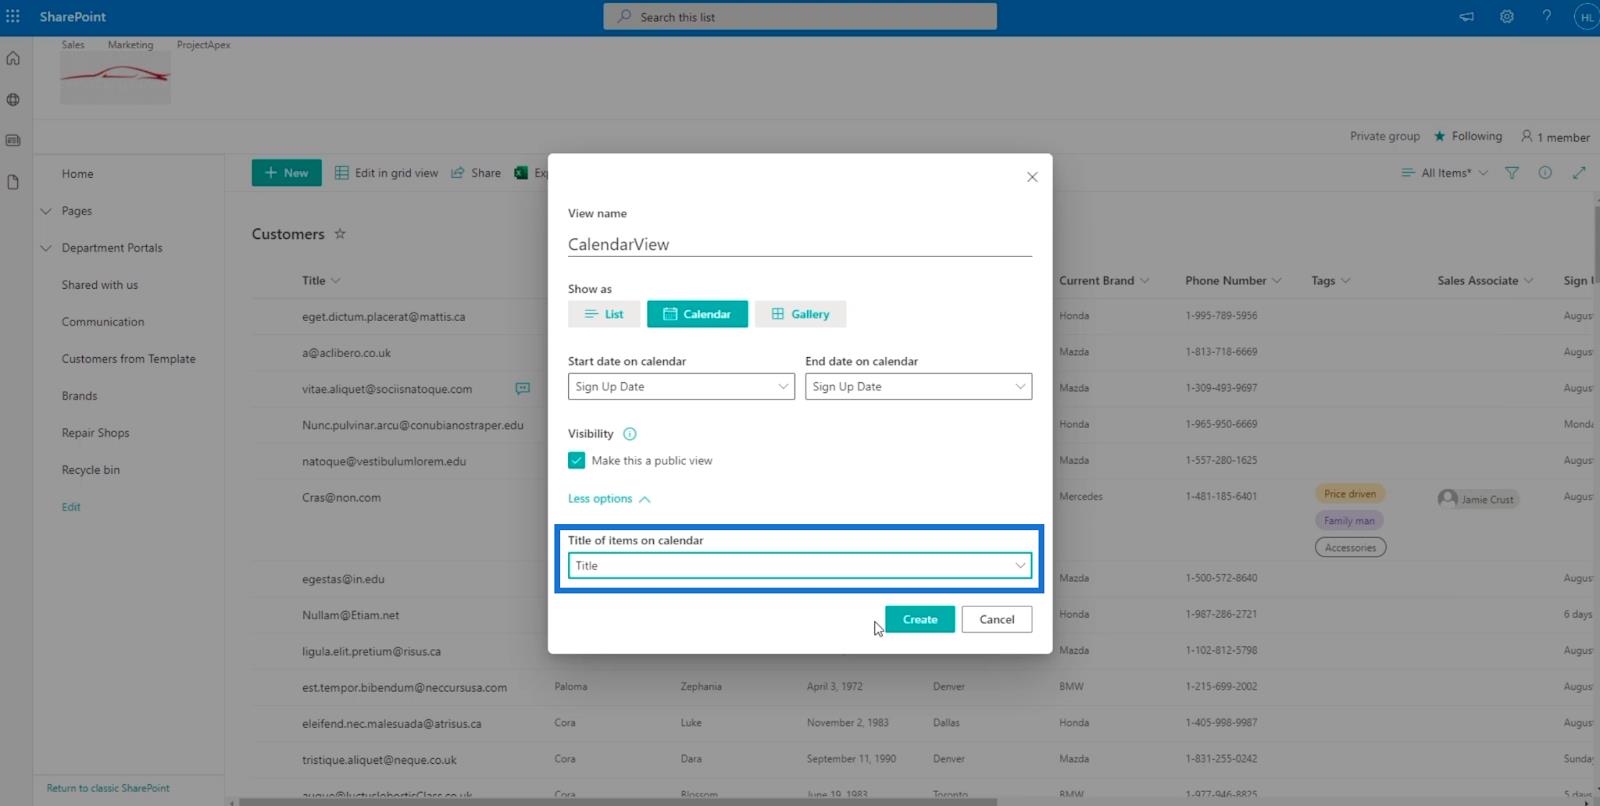Viewport: 1600px width, 806px height.
Task: Open the All Items view switcher
Action: point(1445,173)
